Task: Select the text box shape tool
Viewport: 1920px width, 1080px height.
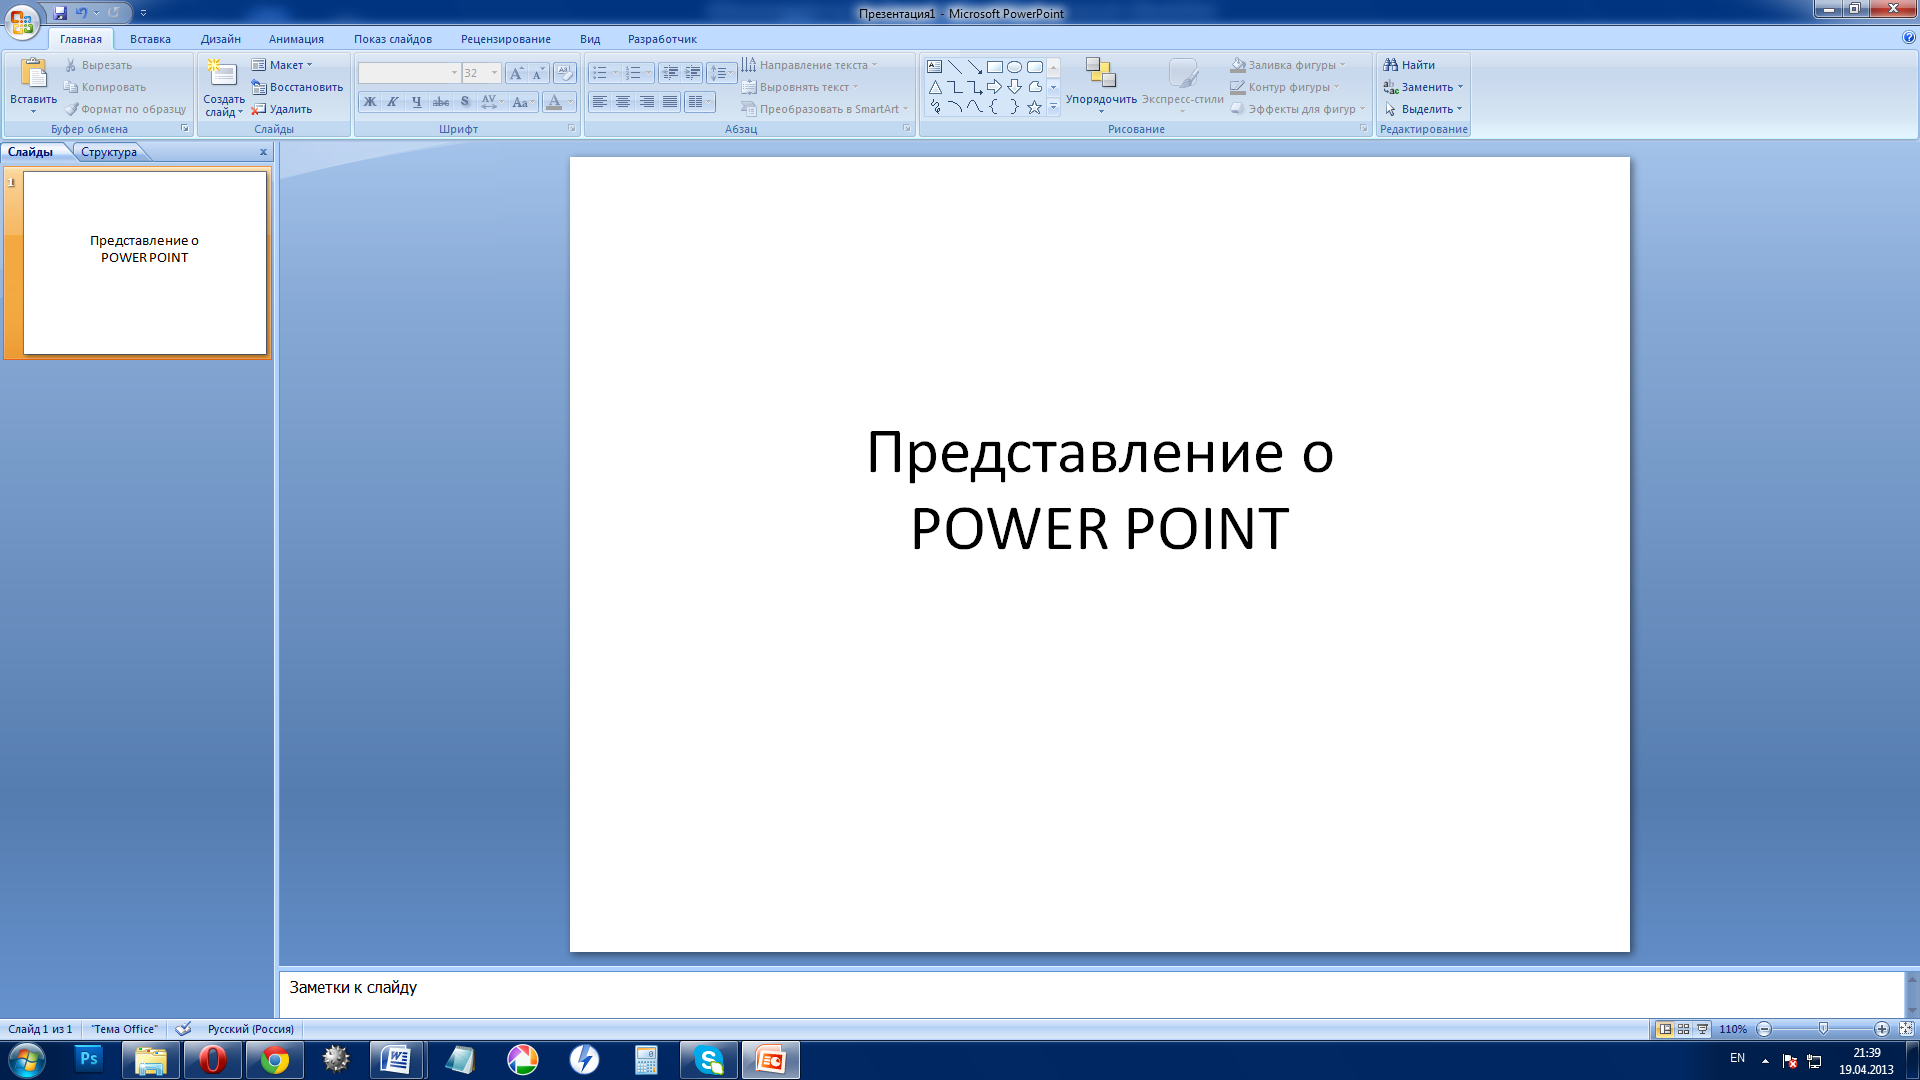Action: coord(934,67)
